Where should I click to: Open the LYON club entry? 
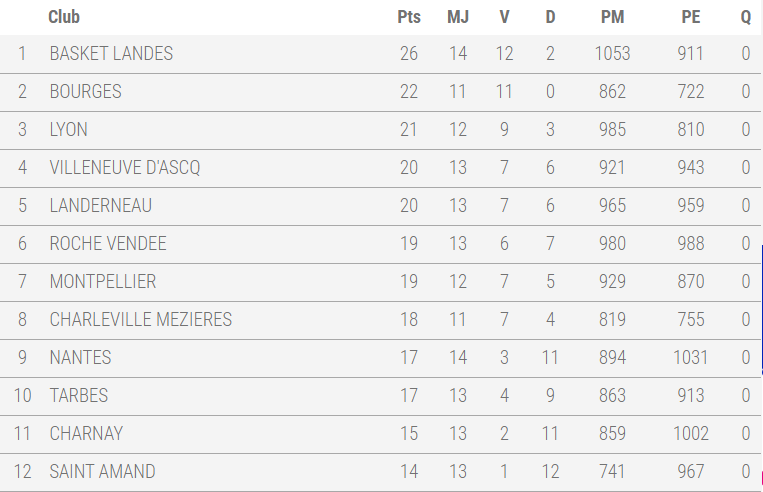pyautogui.click(x=68, y=130)
